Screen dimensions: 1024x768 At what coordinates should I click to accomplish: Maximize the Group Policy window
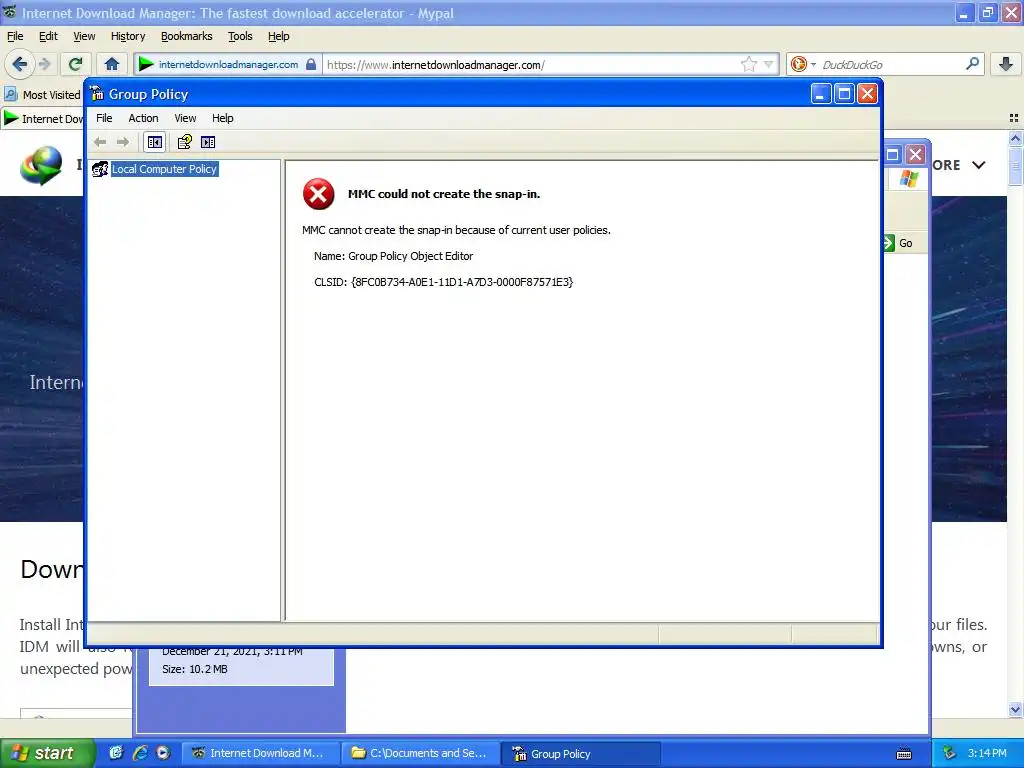click(844, 94)
